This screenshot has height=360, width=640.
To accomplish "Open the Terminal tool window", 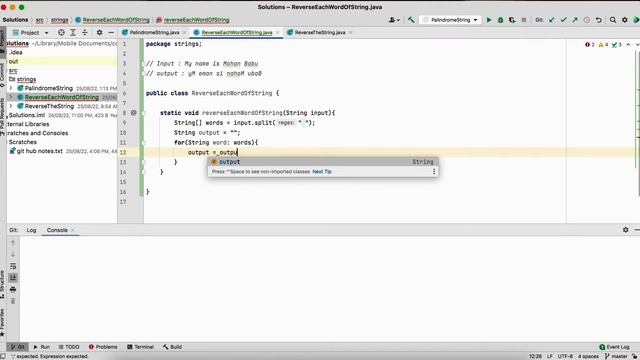I will pos(140,347).
